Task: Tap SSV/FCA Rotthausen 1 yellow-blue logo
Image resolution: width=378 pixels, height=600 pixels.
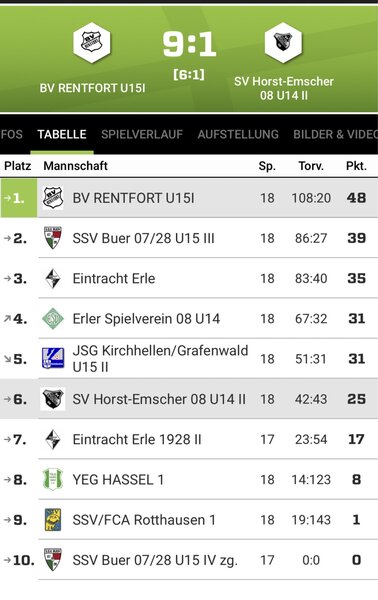Action: (x=53, y=520)
